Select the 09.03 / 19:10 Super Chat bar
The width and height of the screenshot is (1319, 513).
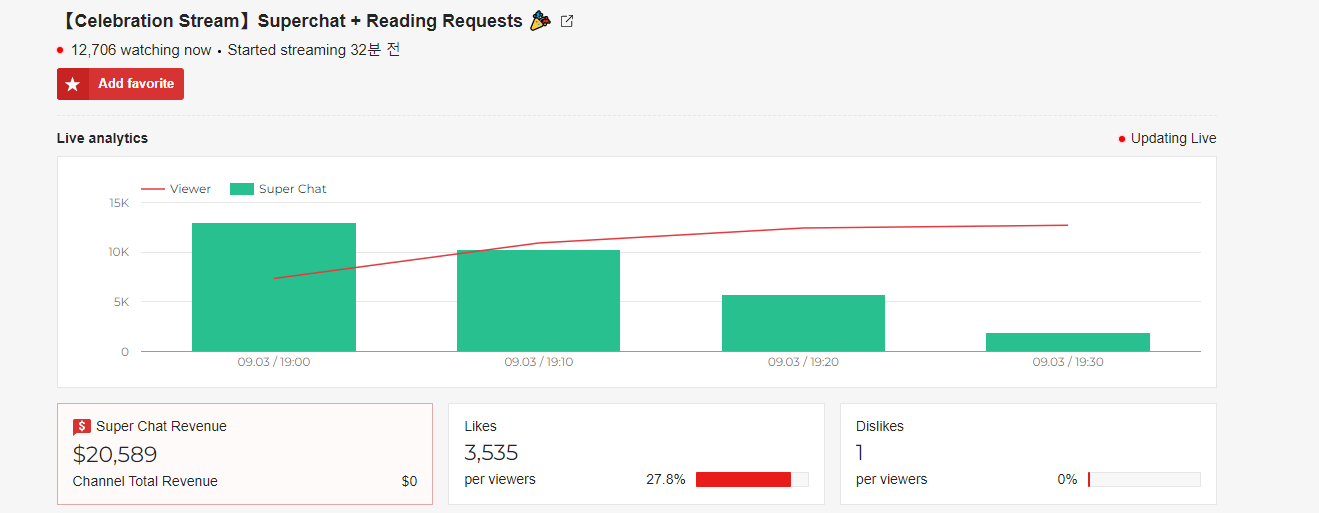pos(538,301)
